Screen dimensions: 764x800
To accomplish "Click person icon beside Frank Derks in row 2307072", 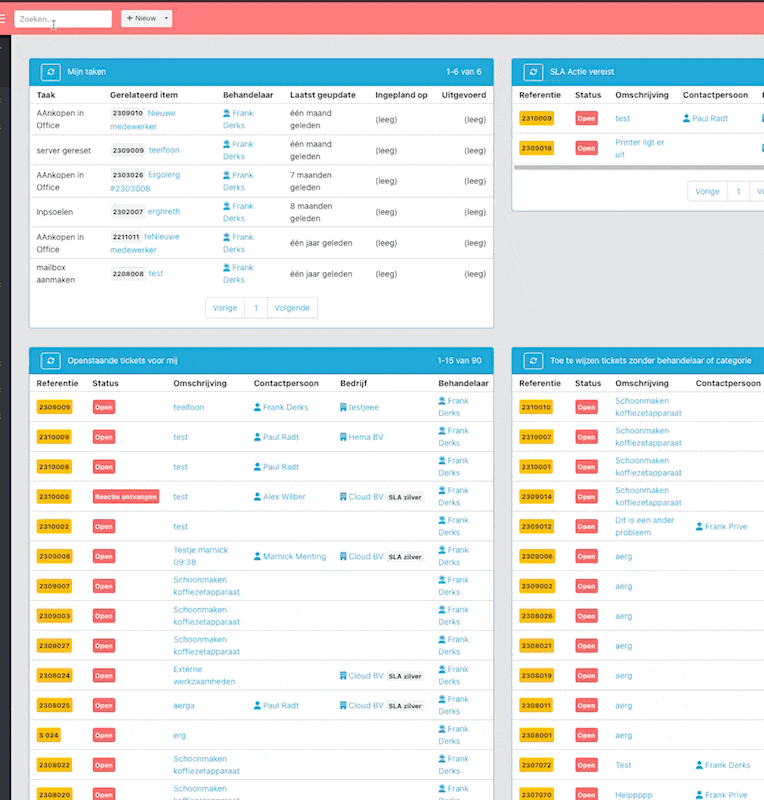I will click(699, 765).
